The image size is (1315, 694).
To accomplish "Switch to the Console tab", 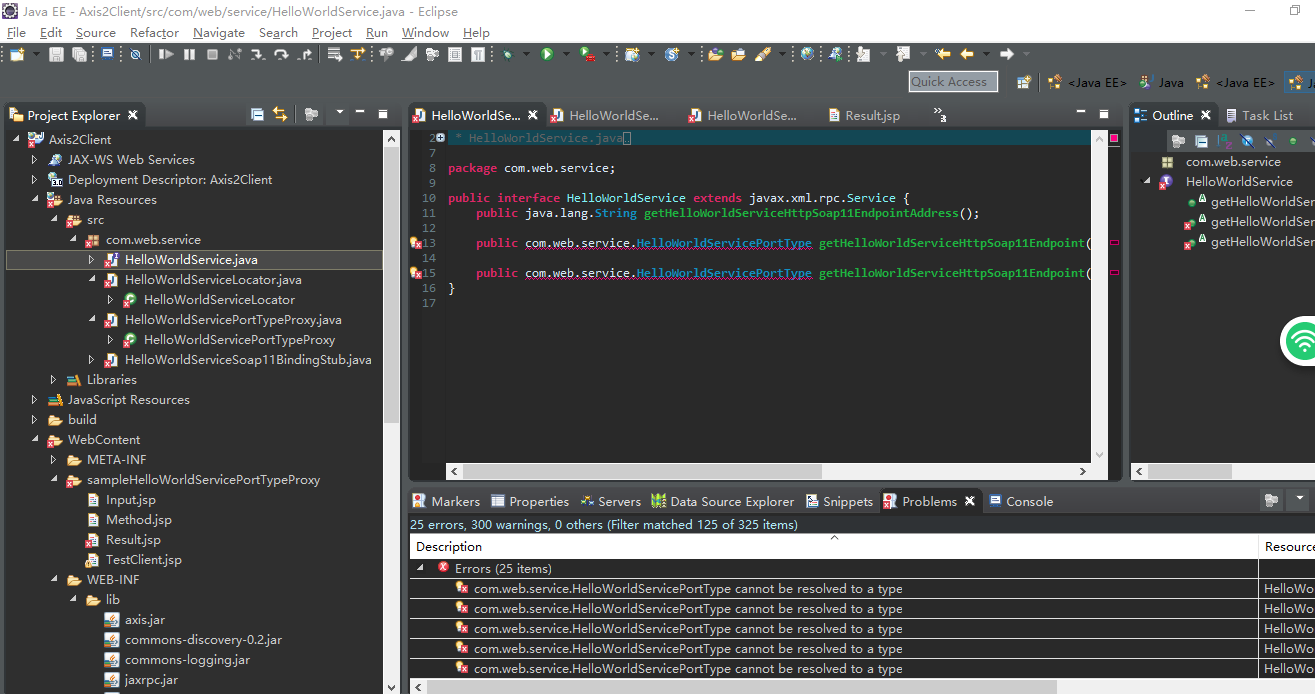I will click(x=1021, y=501).
